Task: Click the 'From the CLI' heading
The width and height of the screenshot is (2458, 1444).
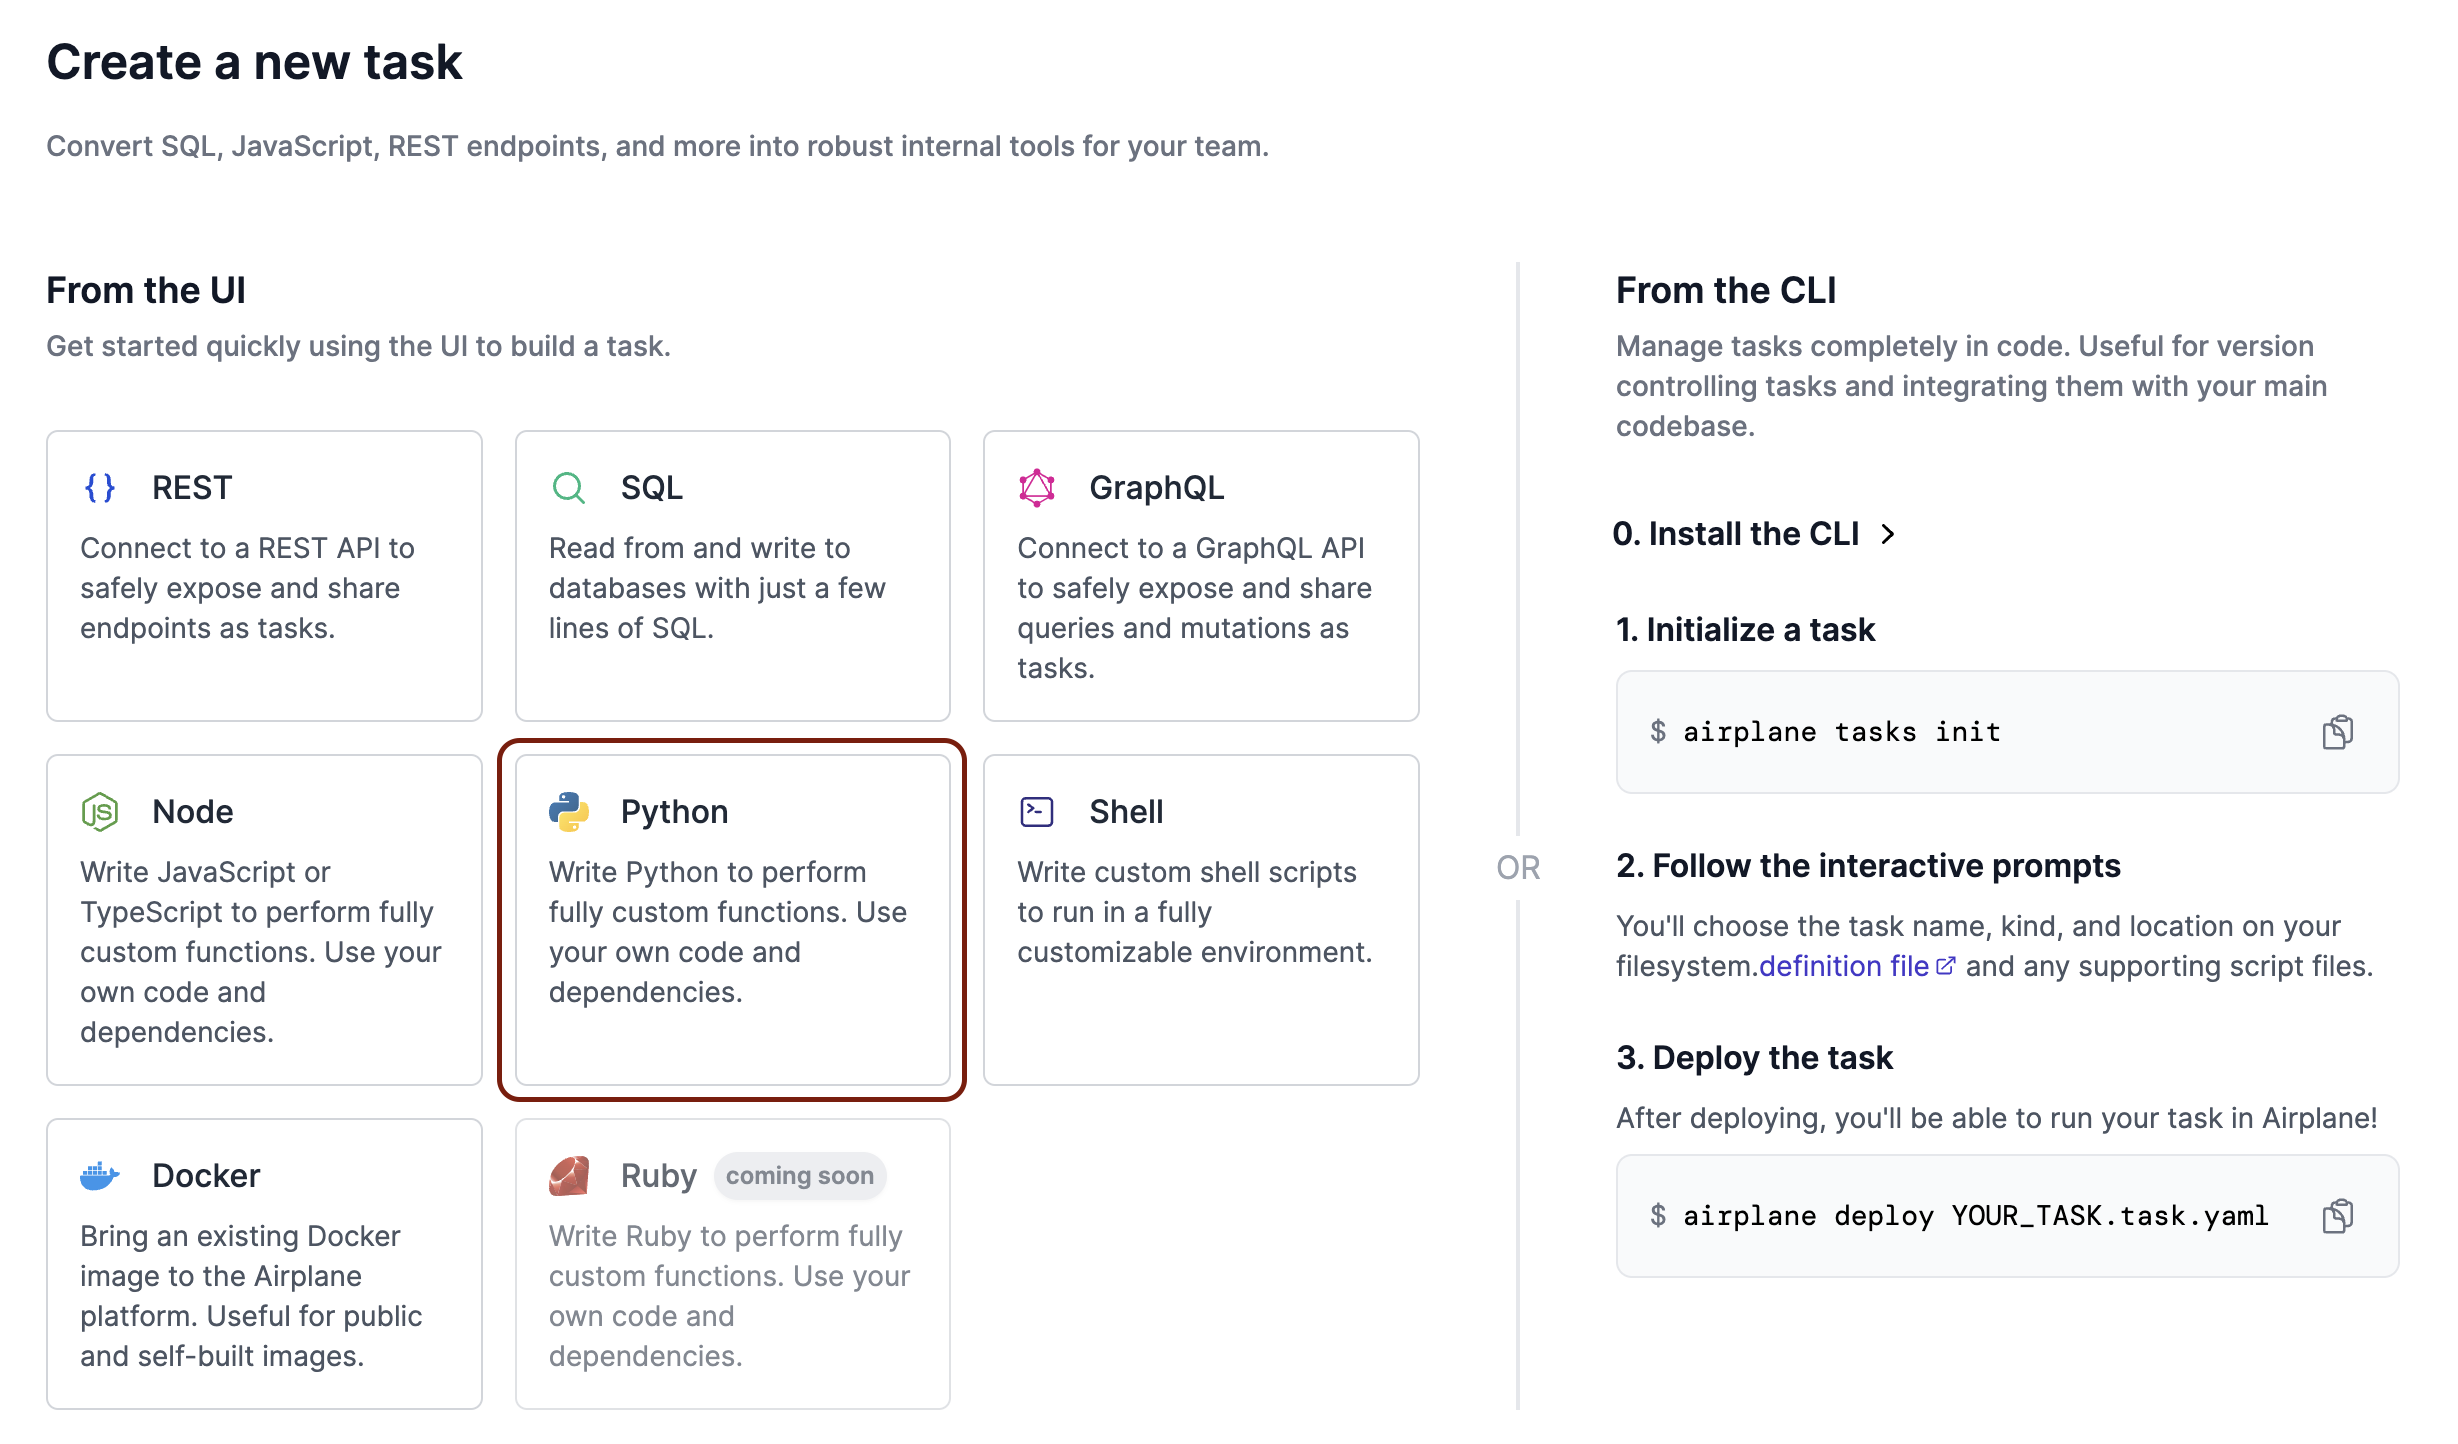Action: pyautogui.click(x=1726, y=290)
